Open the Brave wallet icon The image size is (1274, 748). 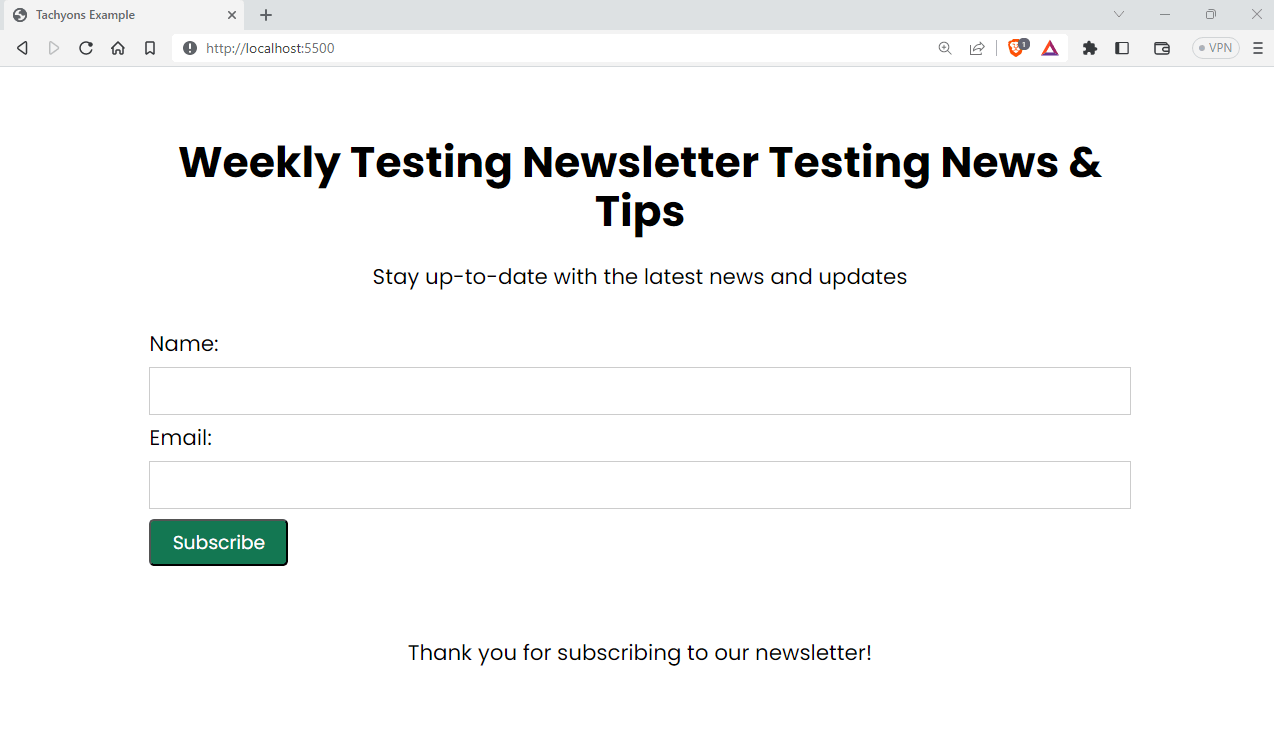(x=1162, y=48)
